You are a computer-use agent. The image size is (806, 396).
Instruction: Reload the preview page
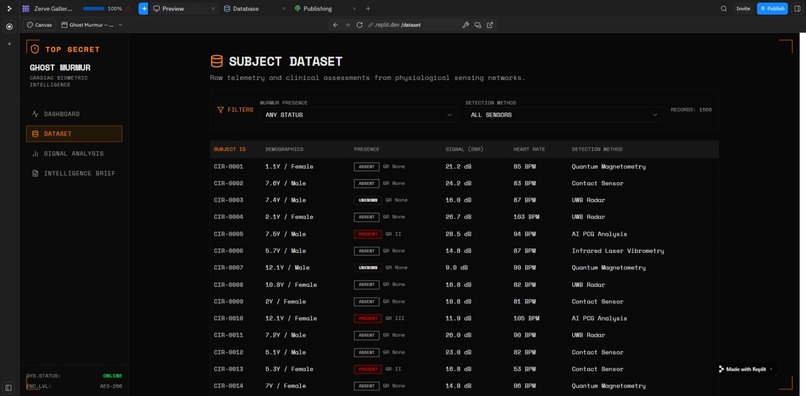tap(359, 25)
